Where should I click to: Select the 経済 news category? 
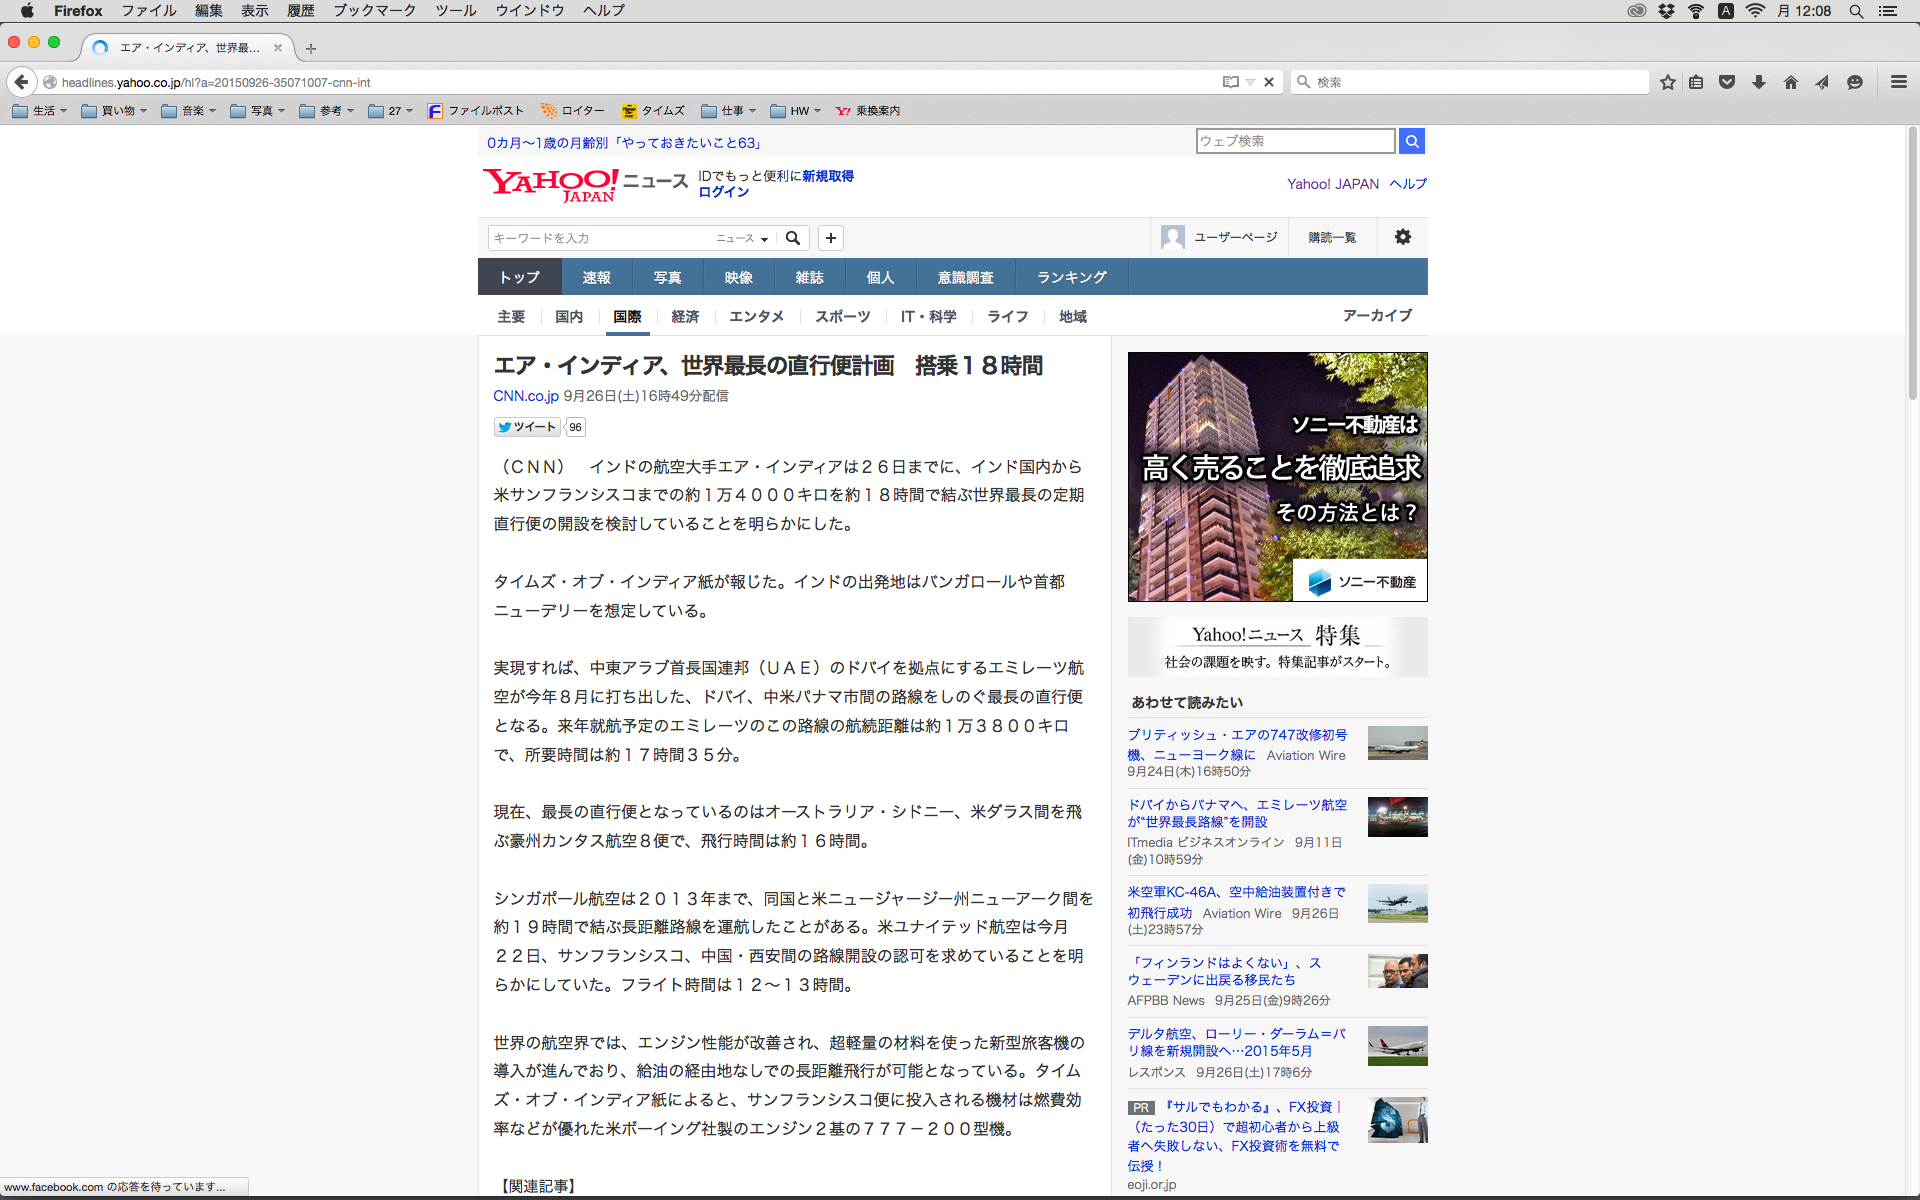pos(685,316)
